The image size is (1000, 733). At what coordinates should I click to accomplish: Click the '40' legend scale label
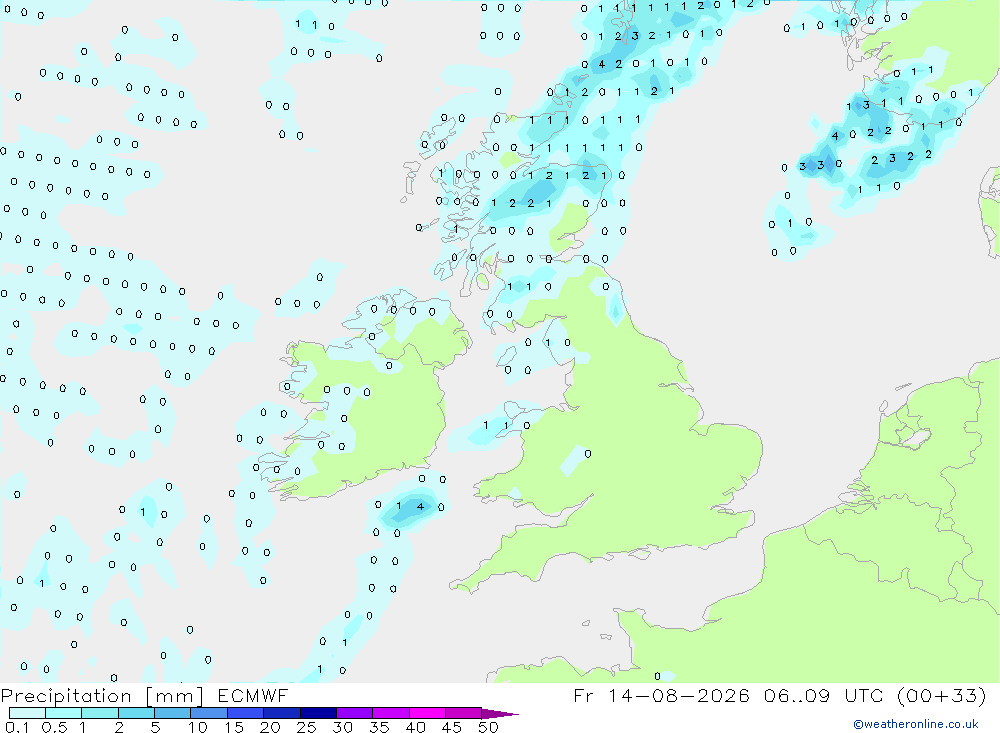pos(415,727)
